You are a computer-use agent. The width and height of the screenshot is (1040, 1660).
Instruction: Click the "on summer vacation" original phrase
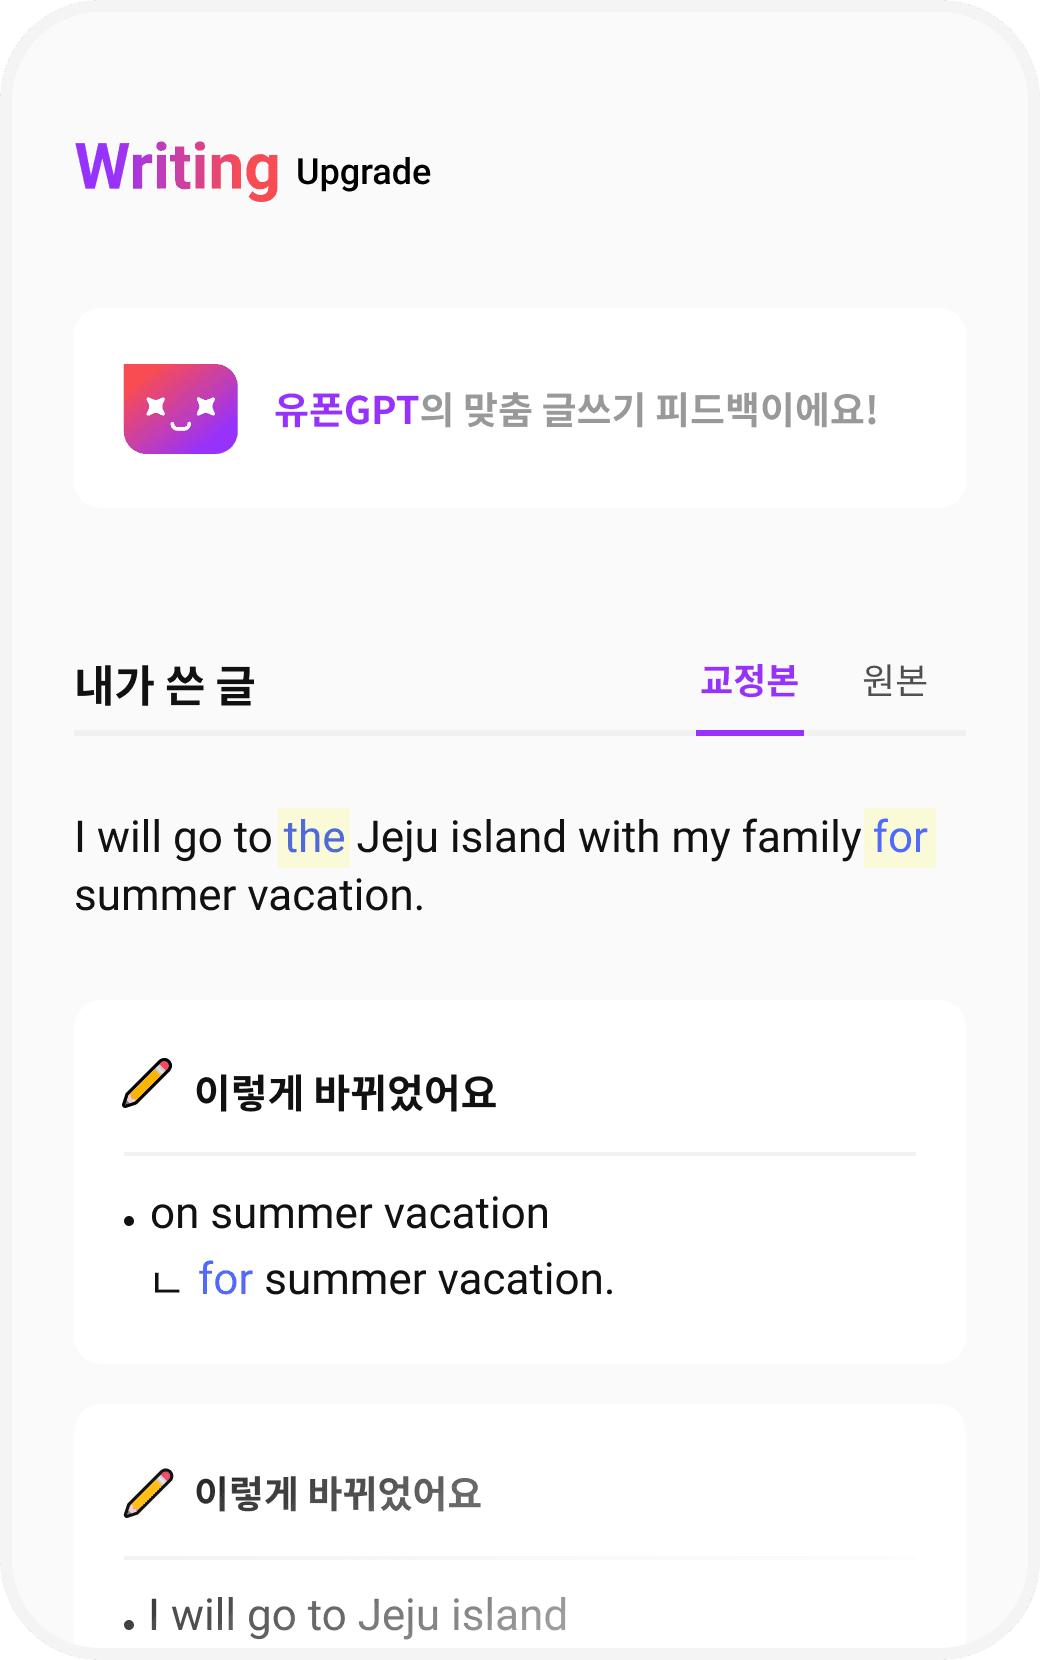point(349,1214)
